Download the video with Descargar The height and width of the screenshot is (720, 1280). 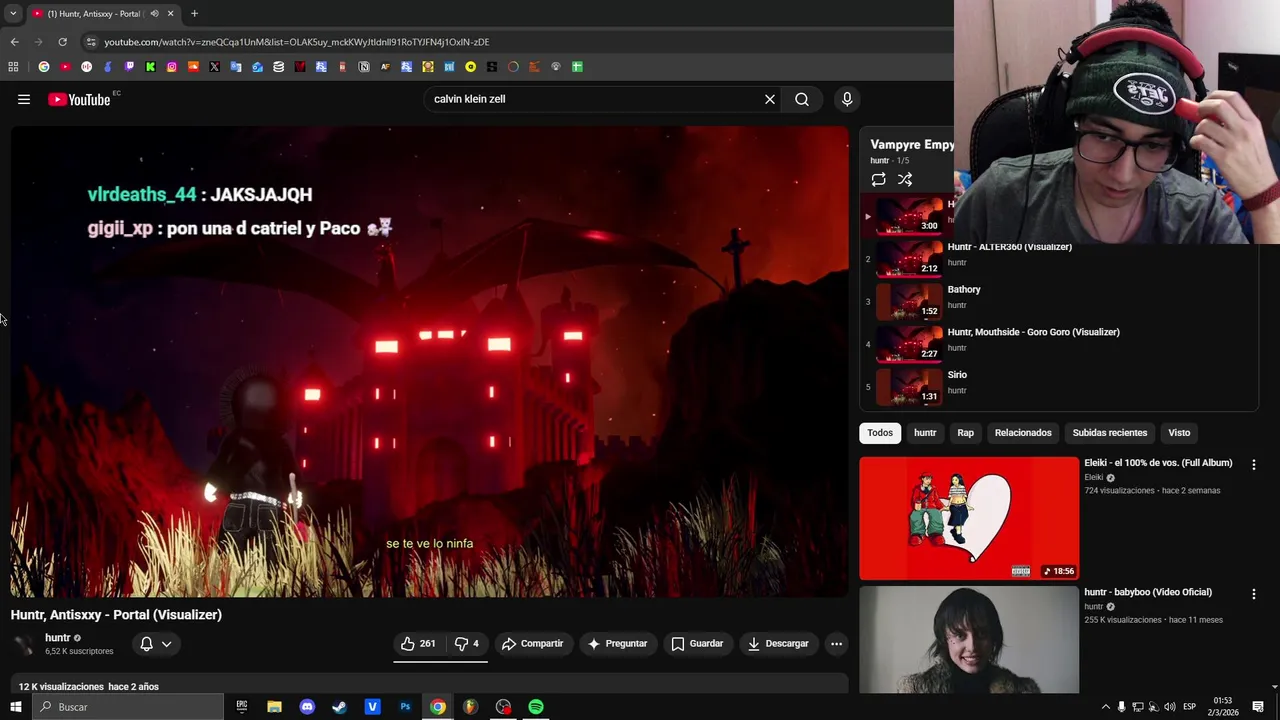click(778, 643)
